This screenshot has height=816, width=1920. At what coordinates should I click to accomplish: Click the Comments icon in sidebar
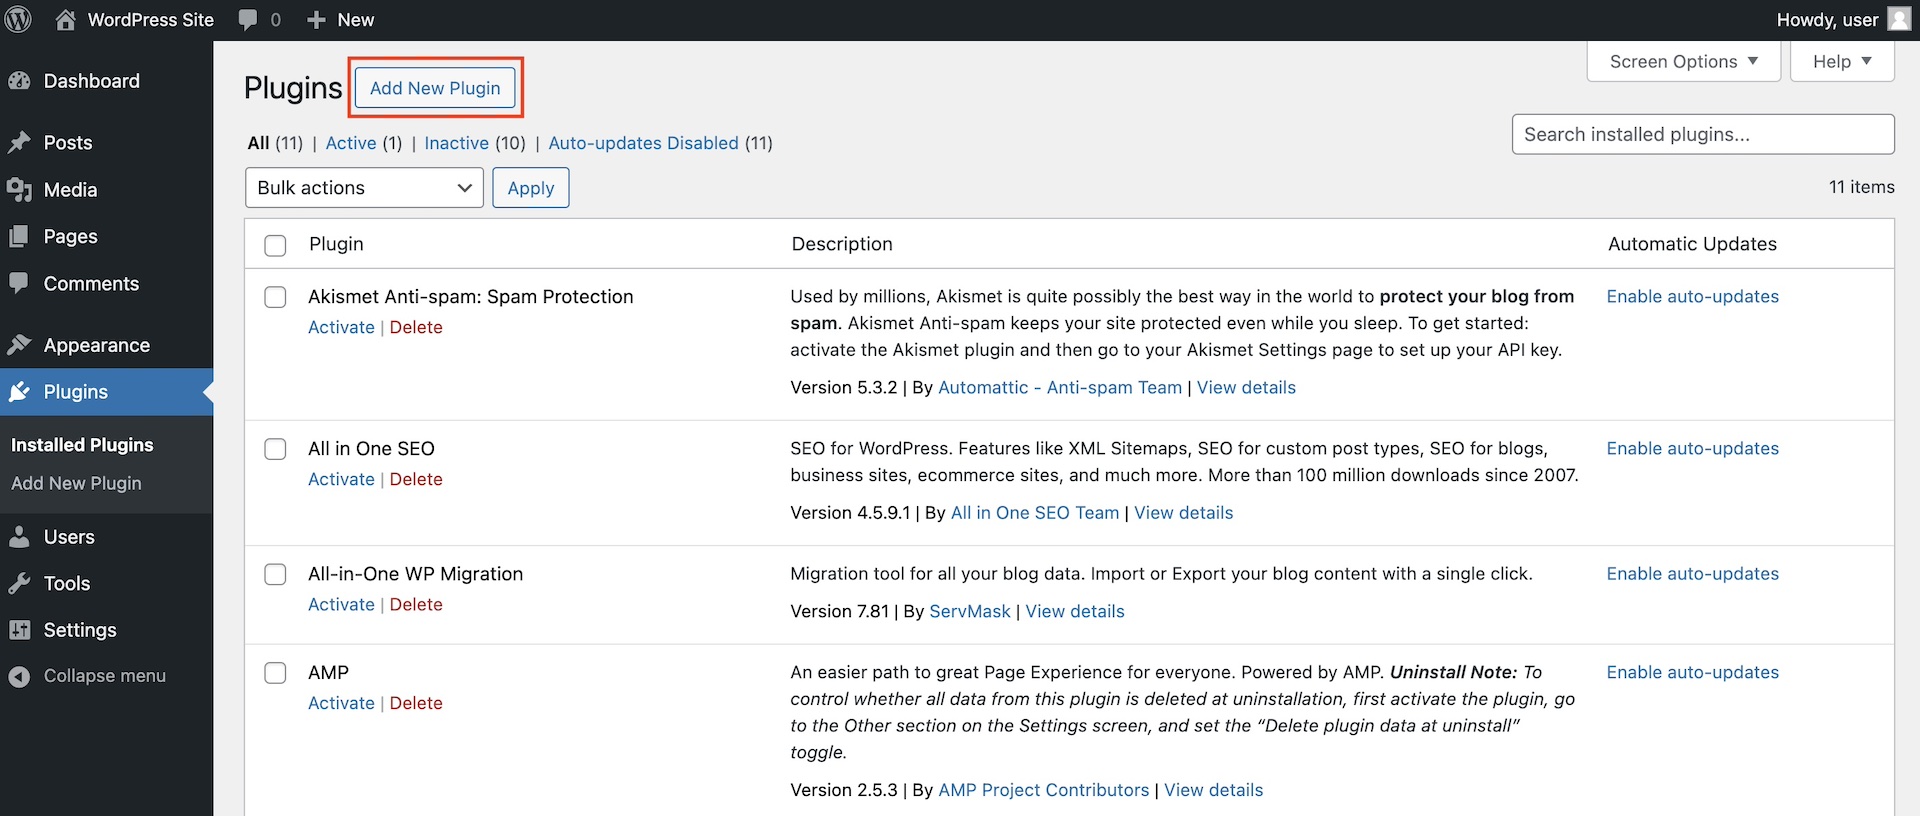pyautogui.click(x=19, y=283)
